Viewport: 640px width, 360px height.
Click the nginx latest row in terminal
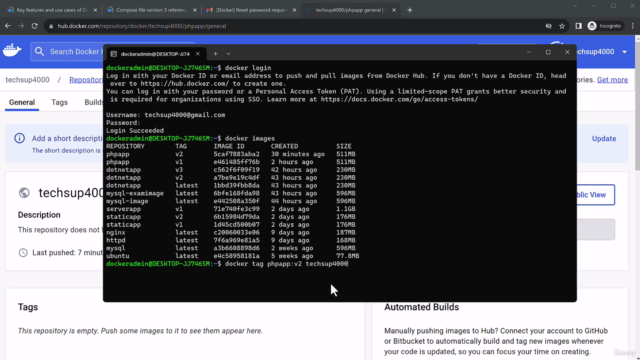(231, 233)
